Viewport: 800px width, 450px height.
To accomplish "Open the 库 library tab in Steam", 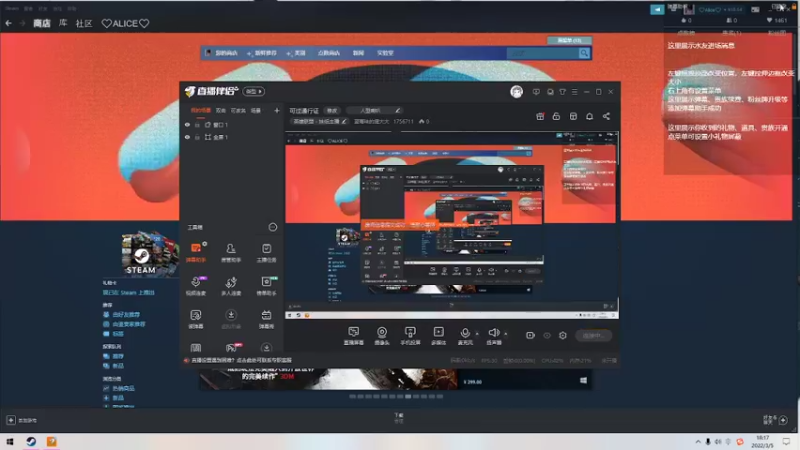I will point(63,23).
